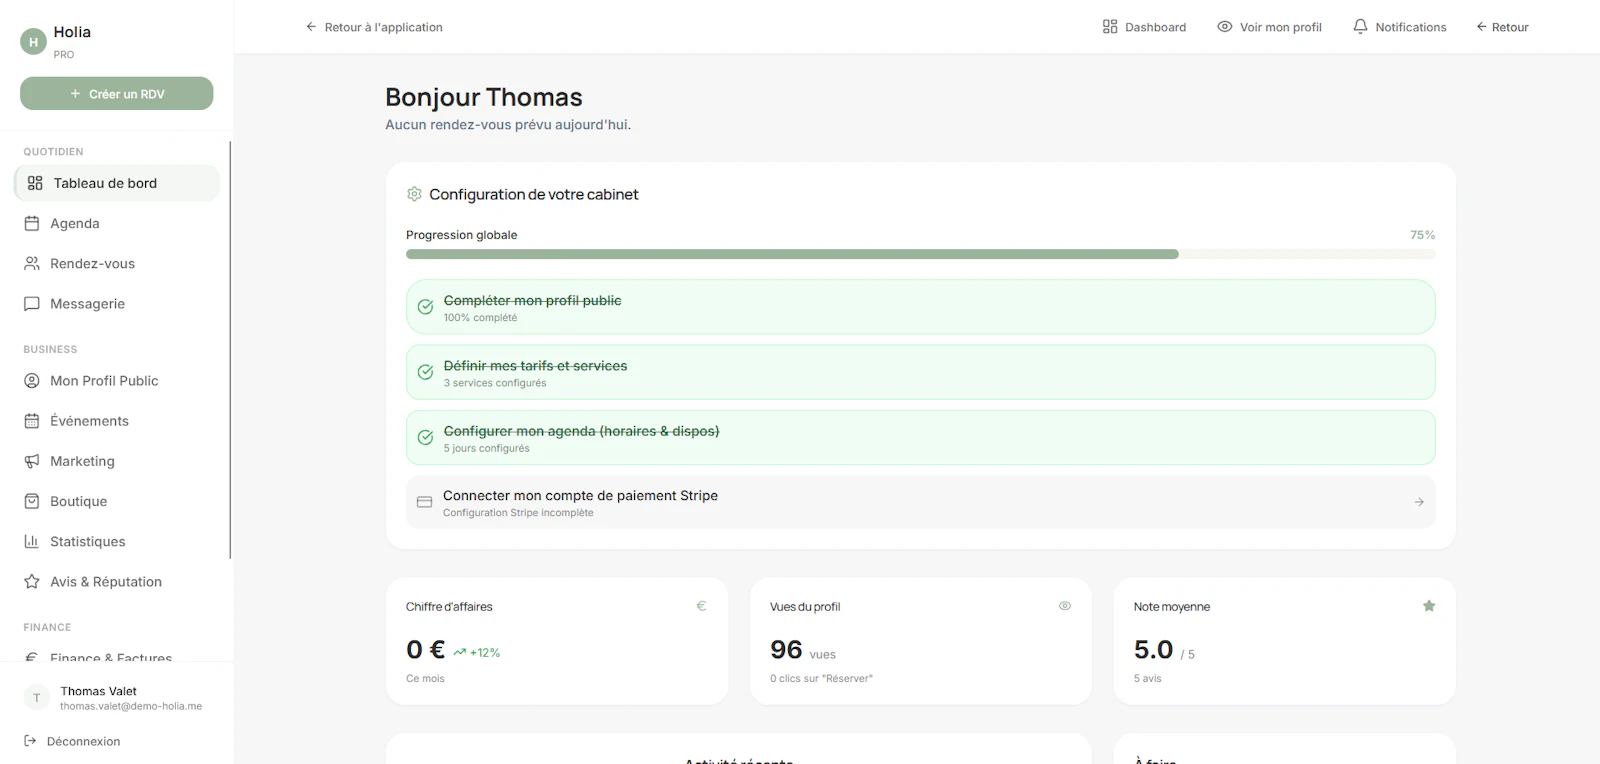
Task: Click the Stripe payment card icon
Action: tap(424, 502)
